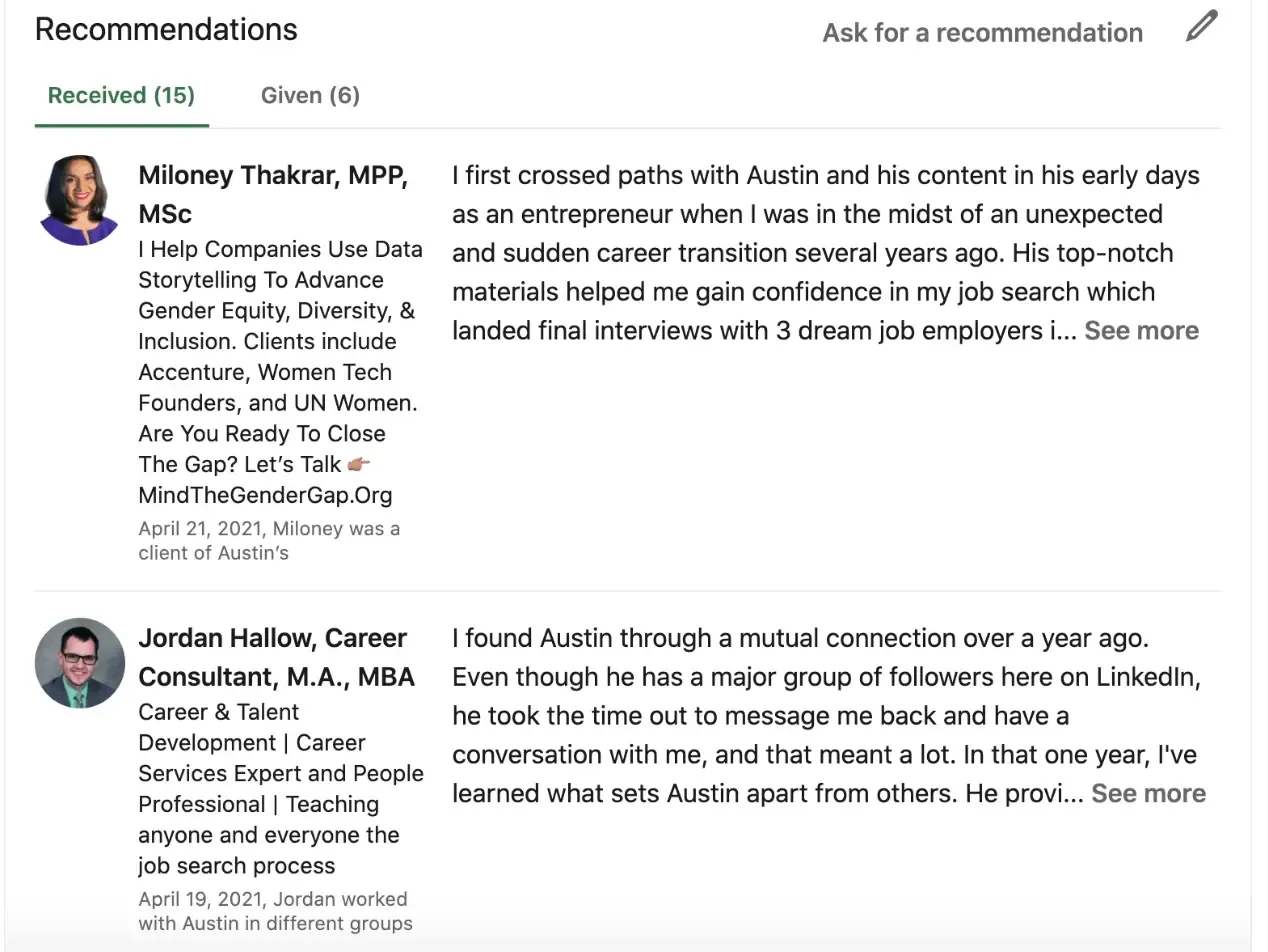Expand Miloney's recommendation with See more

(1141, 330)
